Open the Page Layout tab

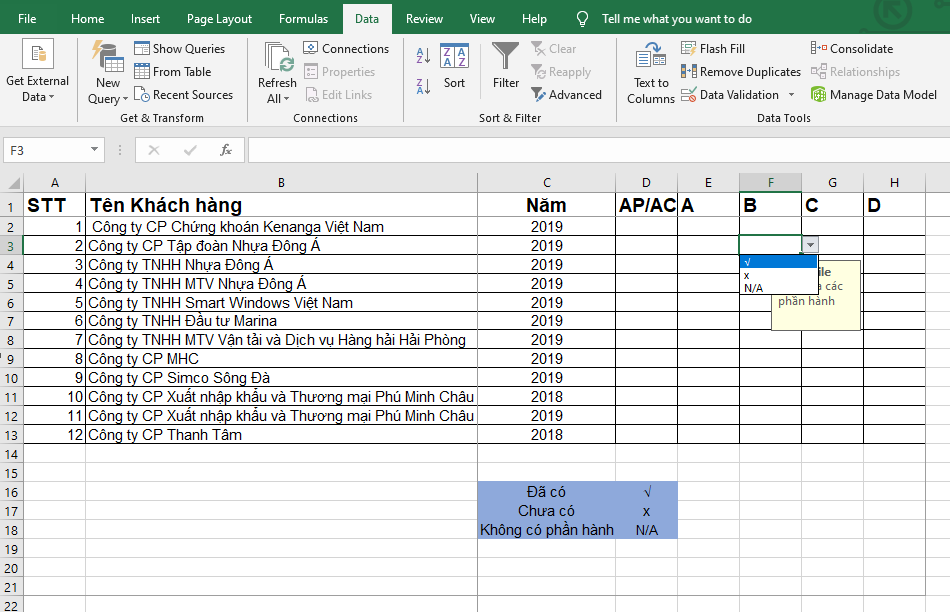(219, 19)
